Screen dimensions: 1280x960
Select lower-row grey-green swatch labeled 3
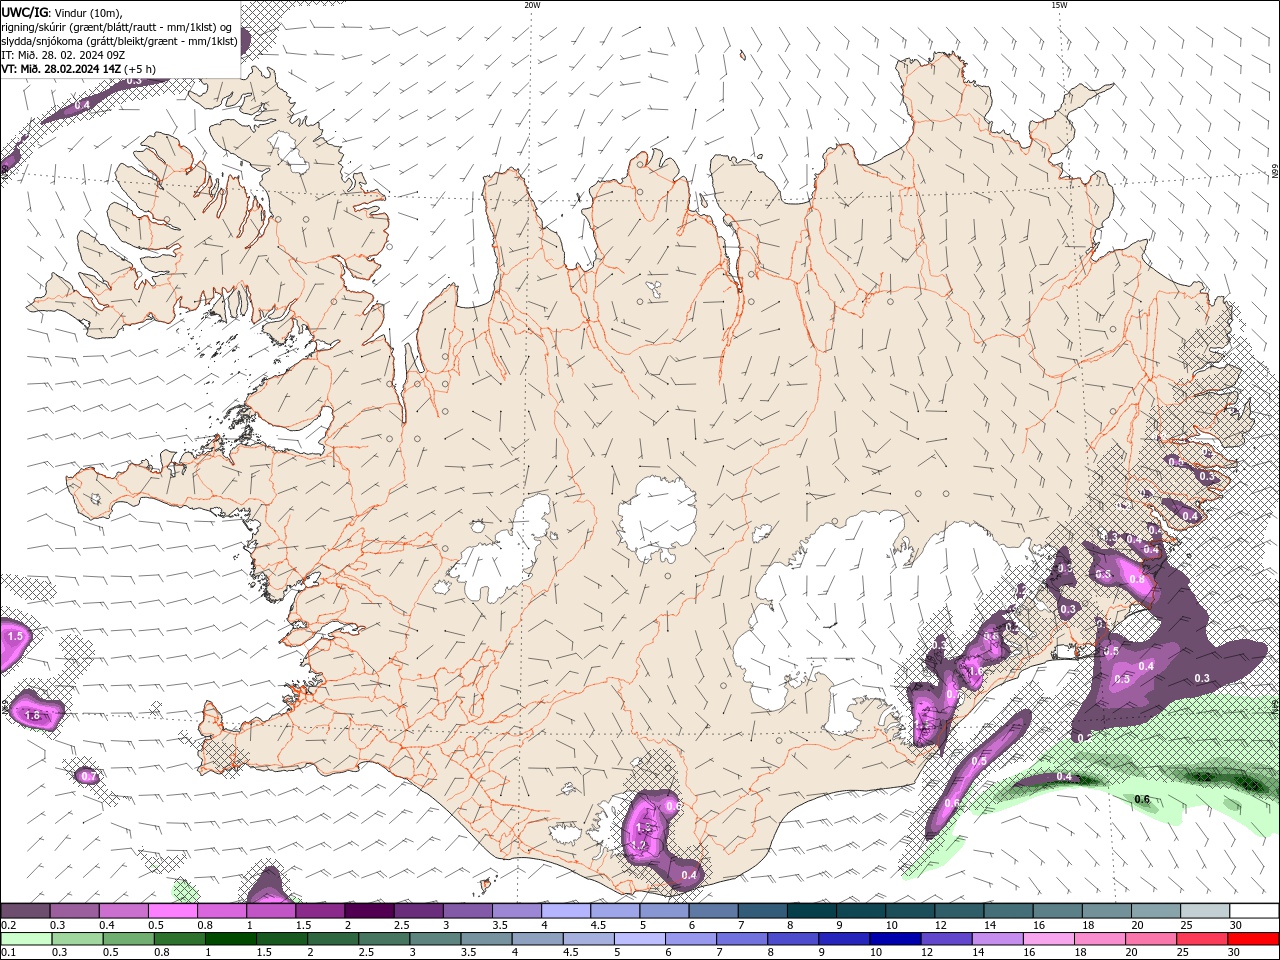pos(435,939)
